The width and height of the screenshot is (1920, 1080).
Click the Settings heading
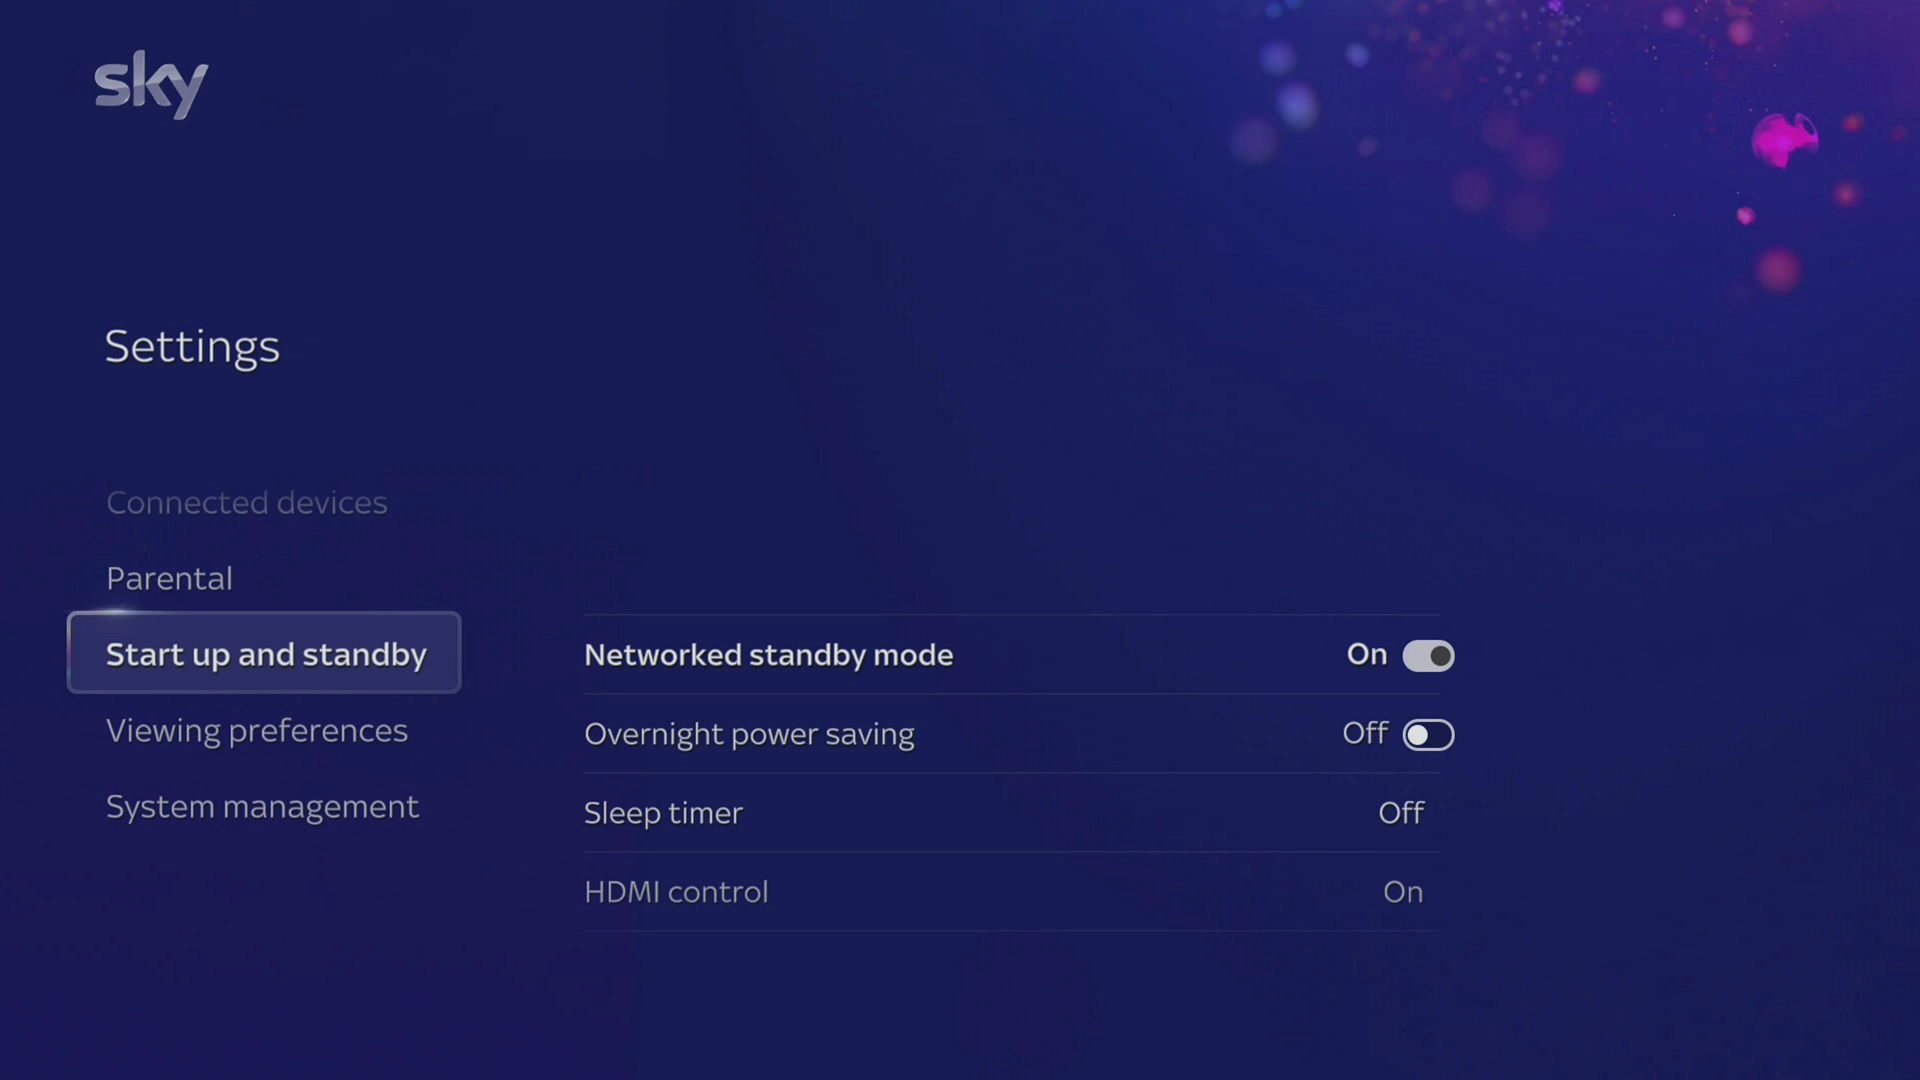pyautogui.click(x=192, y=347)
